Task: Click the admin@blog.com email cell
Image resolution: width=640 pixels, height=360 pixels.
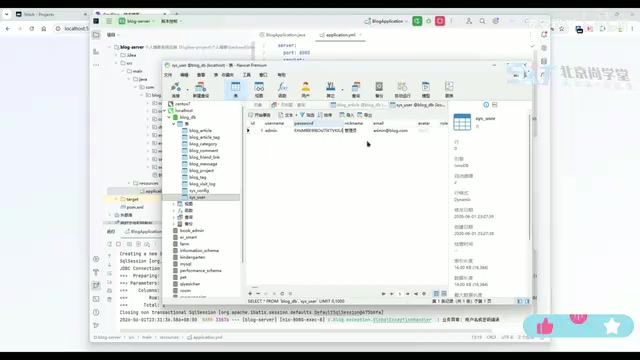Action: (x=390, y=131)
